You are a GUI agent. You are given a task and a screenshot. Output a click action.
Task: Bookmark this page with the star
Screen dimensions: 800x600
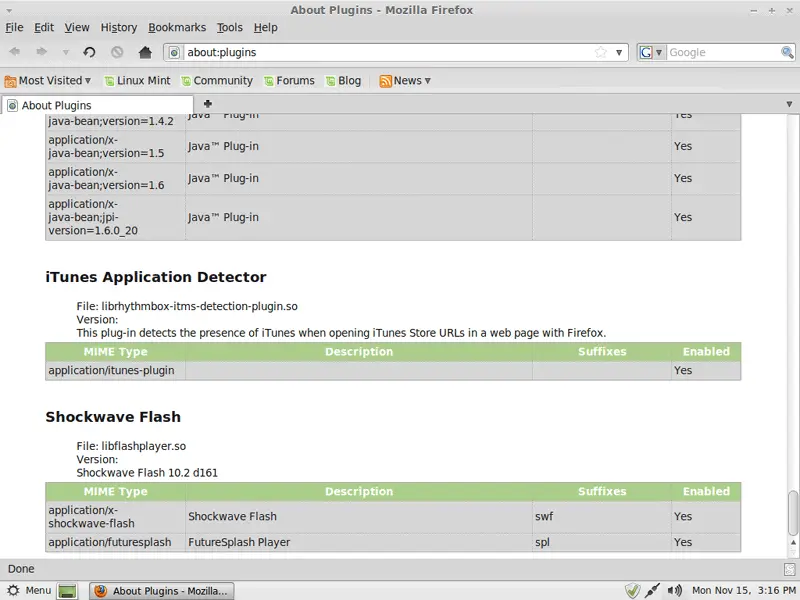tap(601, 52)
